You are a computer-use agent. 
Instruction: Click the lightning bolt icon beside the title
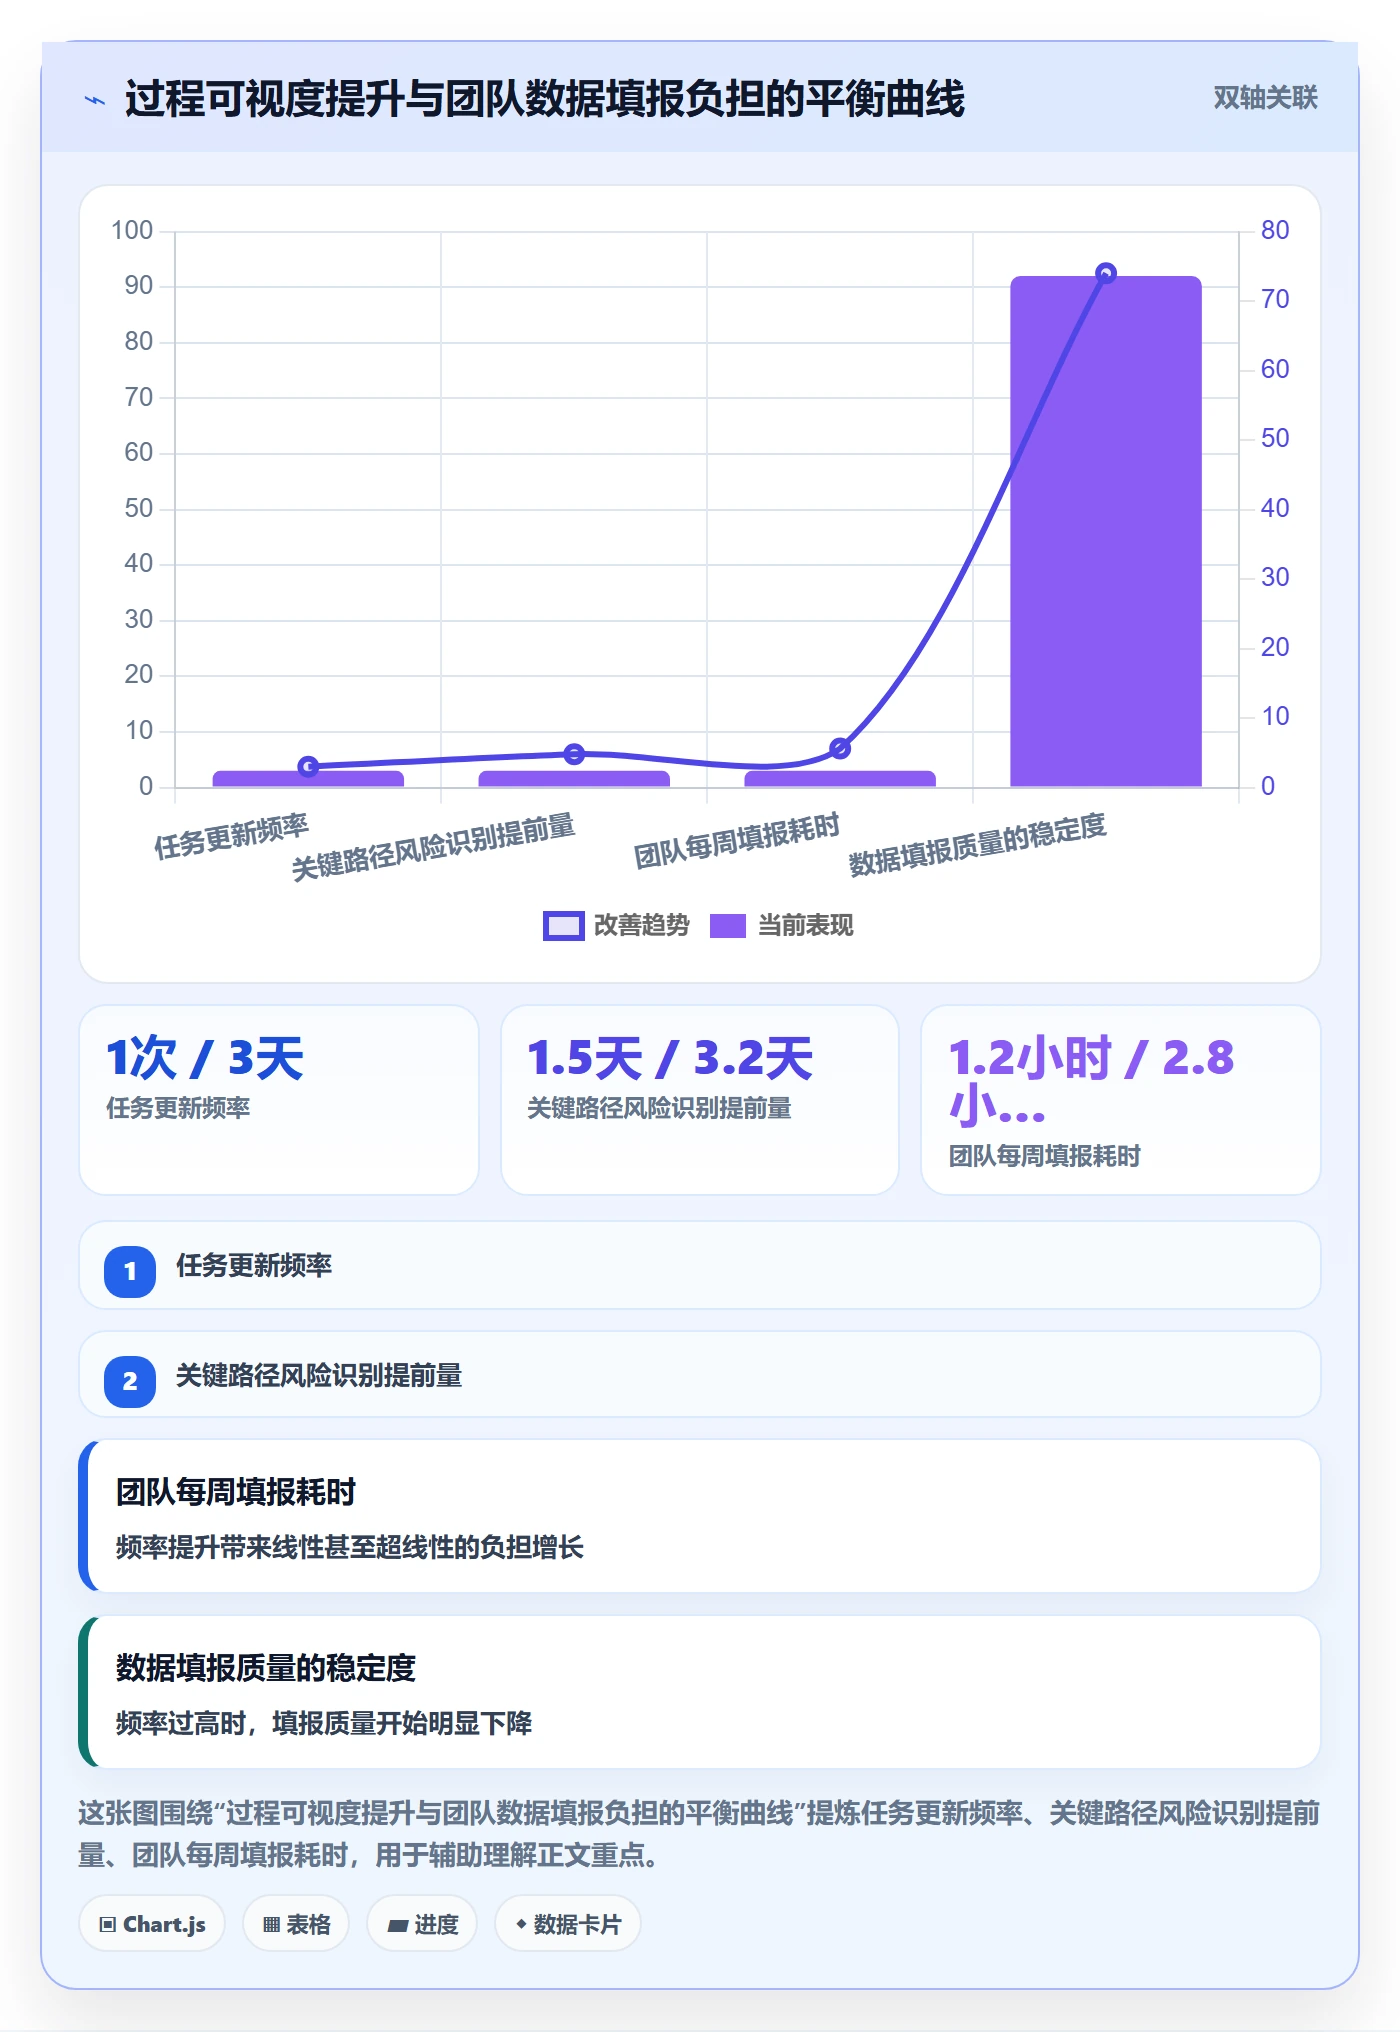click(95, 100)
